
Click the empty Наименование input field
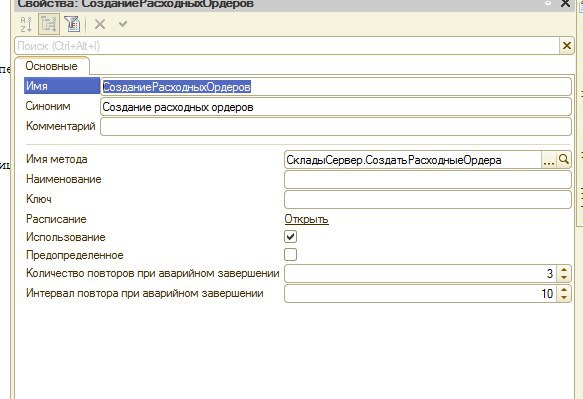(x=428, y=180)
